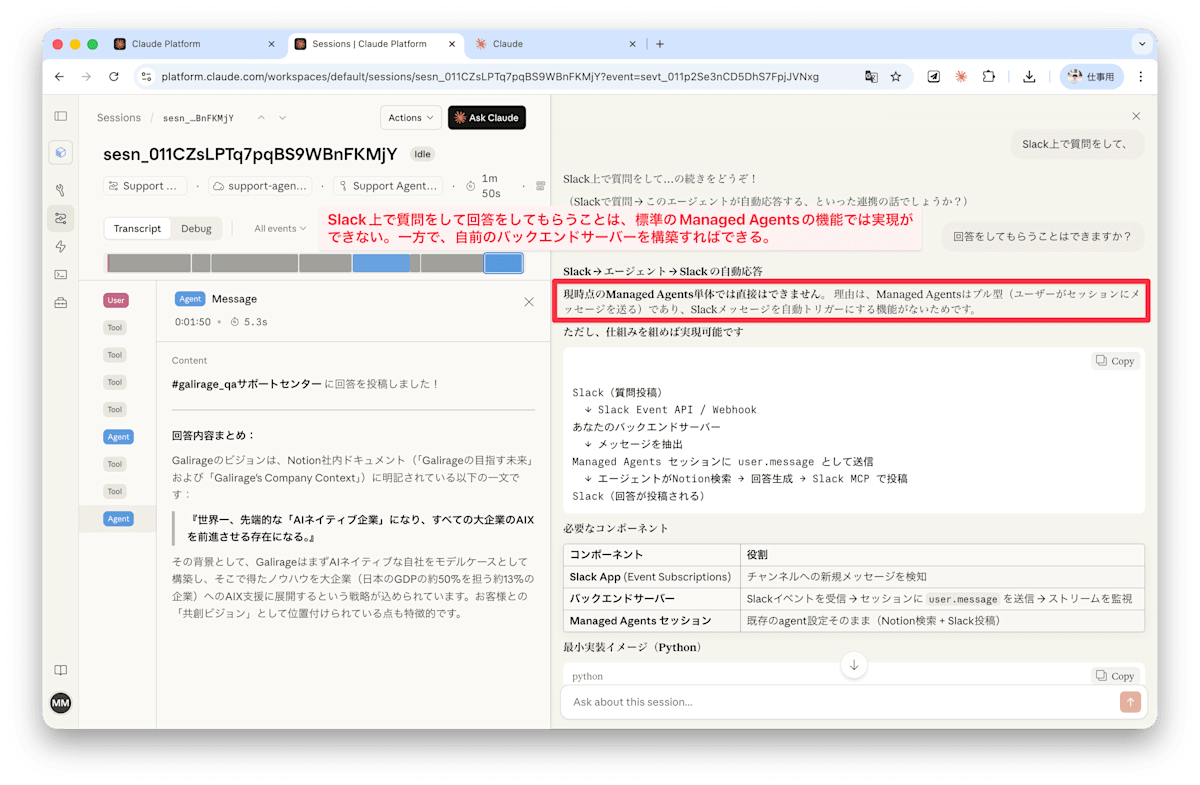Switch to the Claude Platform tab
This screenshot has width=1200, height=785.
click(x=195, y=44)
